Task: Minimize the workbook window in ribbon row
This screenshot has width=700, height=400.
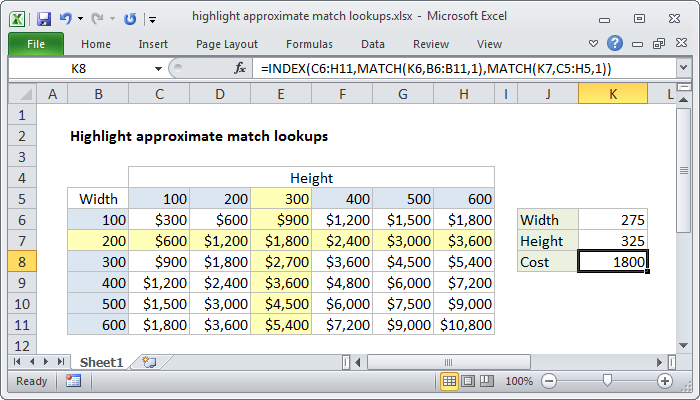Action: point(638,44)
